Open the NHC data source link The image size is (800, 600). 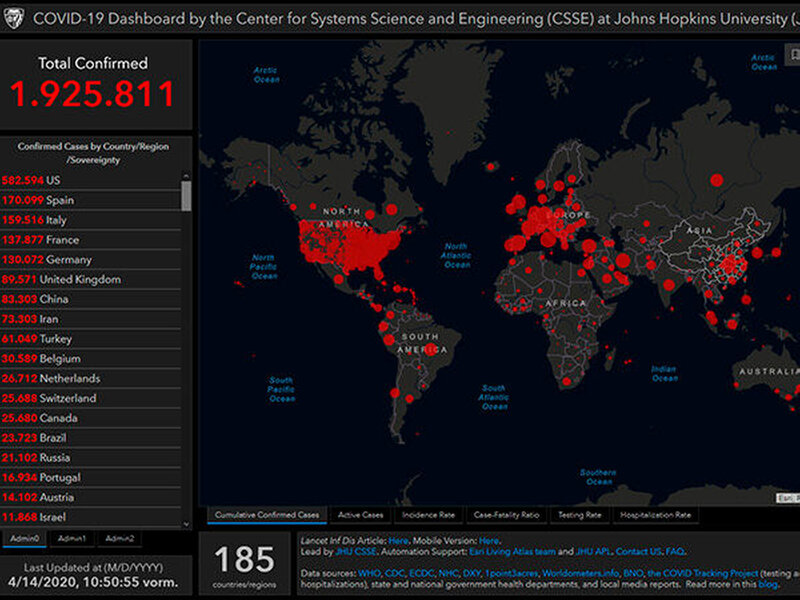pos(448,573)
